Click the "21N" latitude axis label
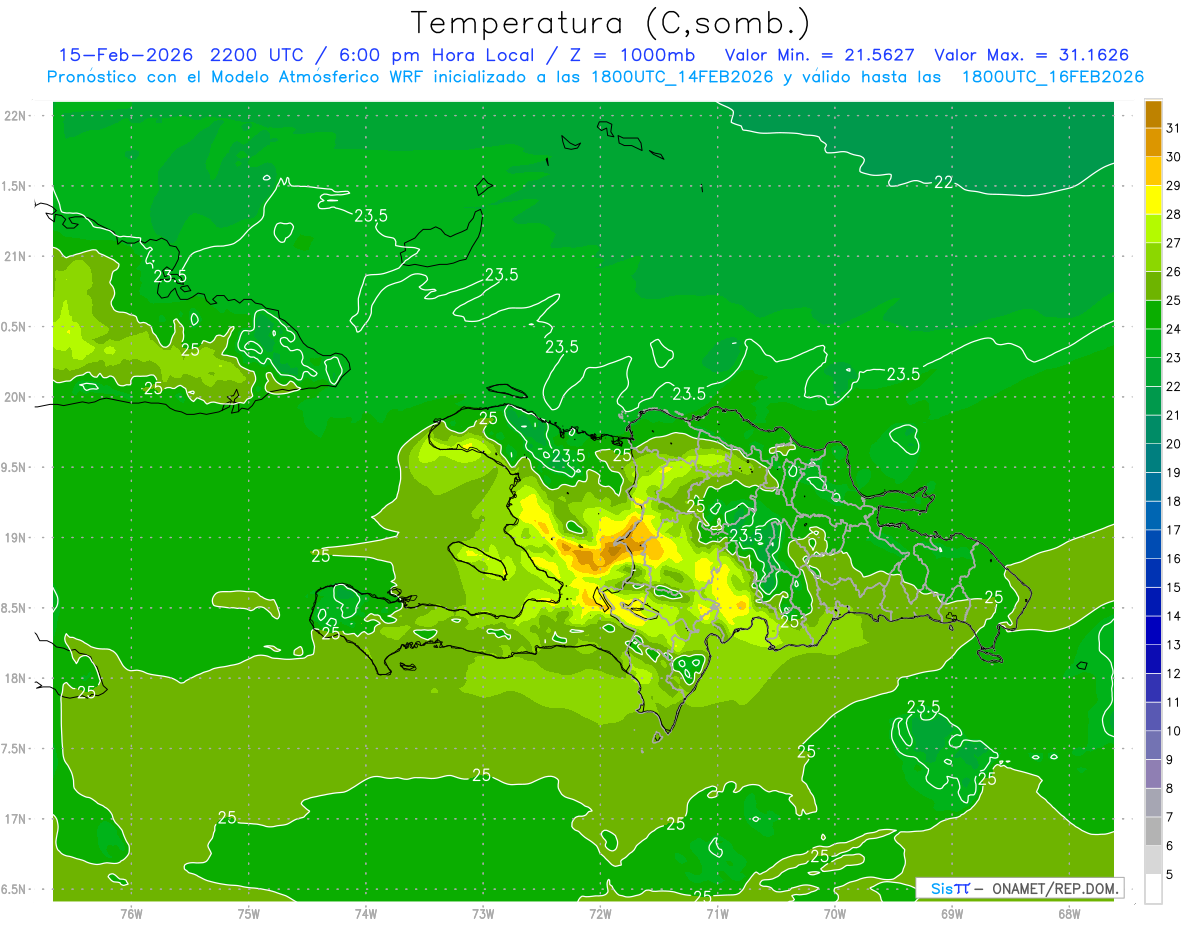 point(17,256)
